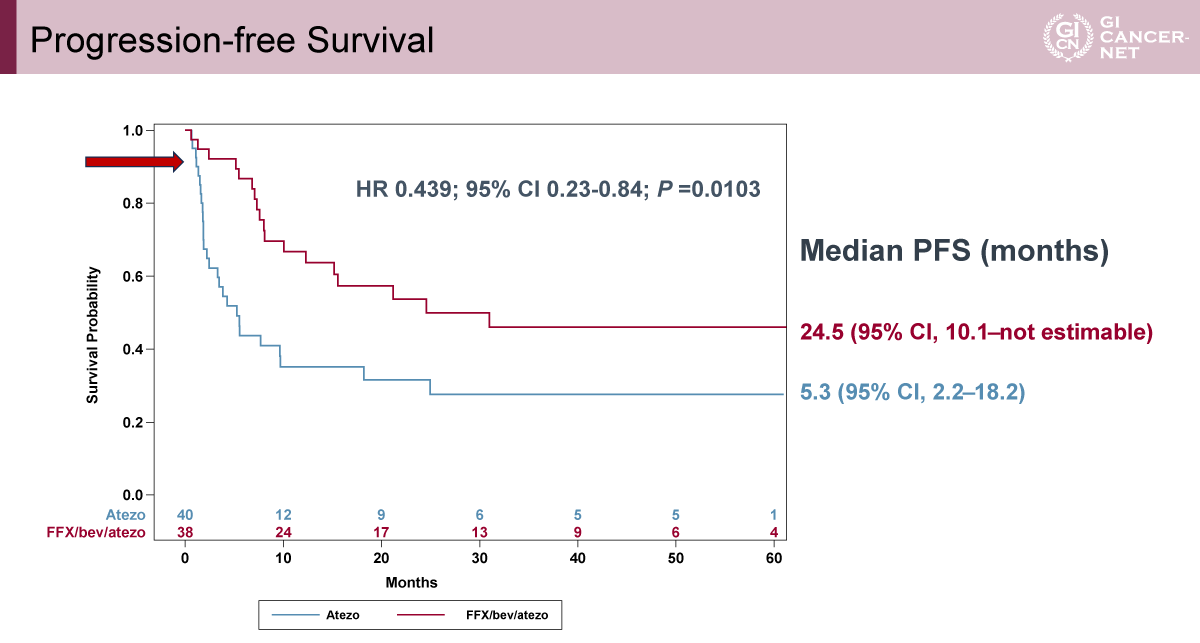The image size is (1200, 643).
Task: Click the Survival Probability y-axis label
Action: pyautogui.click(x=92, y=335)
